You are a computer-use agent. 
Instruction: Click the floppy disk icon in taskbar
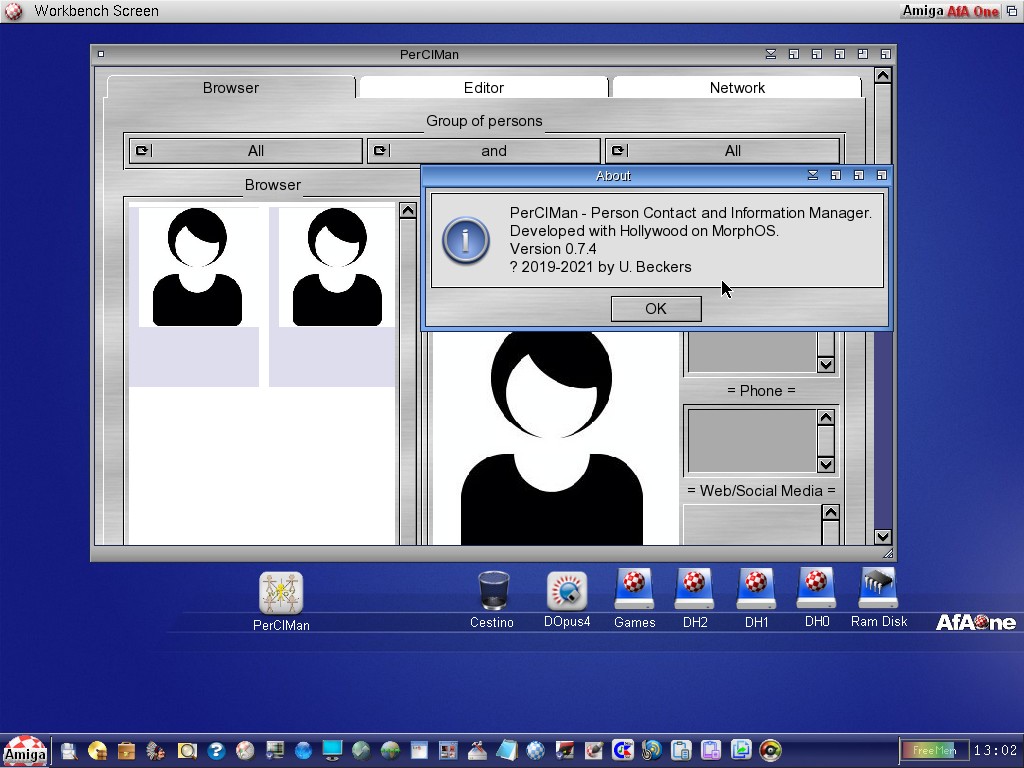(x=69, y=750)
